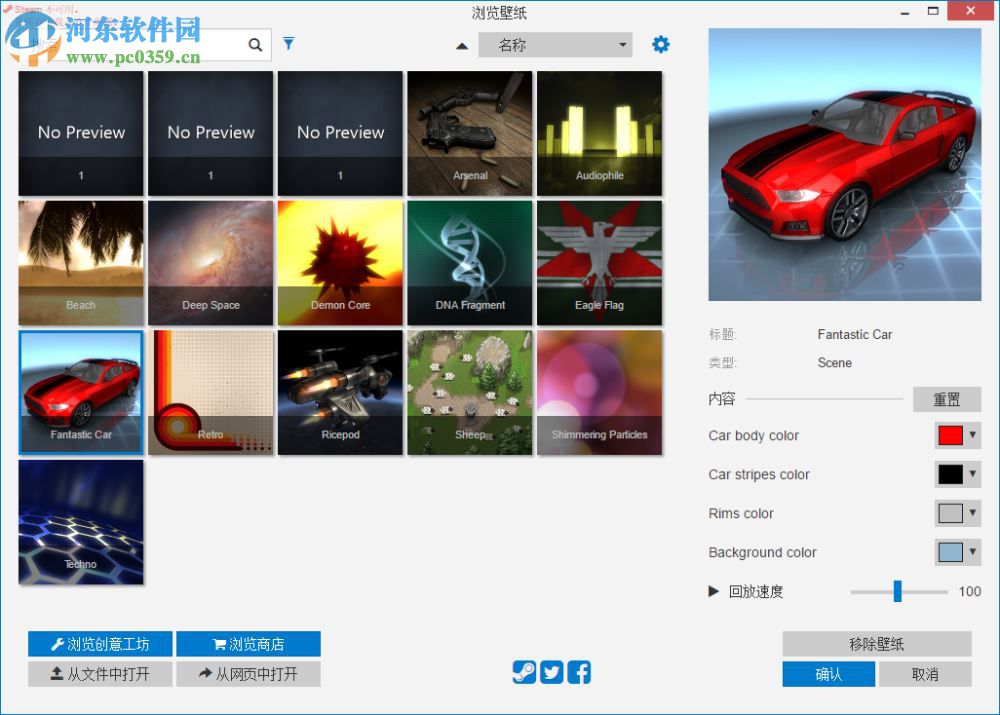
Task: Click the blue Background color swatch
Action: click(950, 552)
